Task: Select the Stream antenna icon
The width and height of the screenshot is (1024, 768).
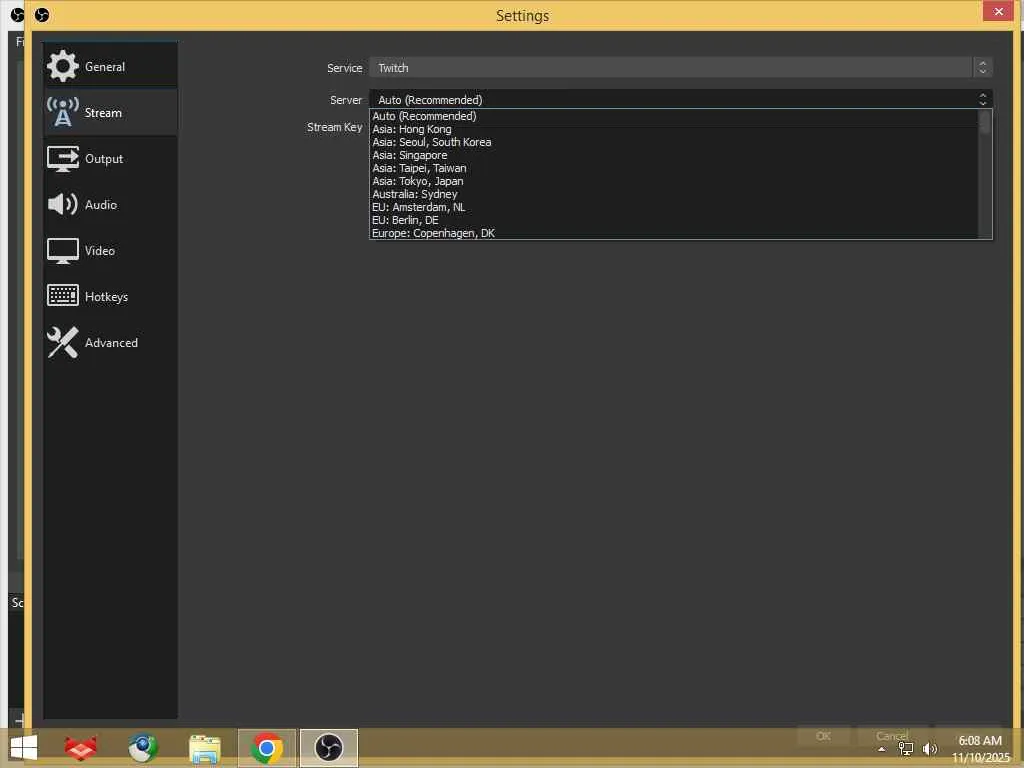Action: [x=63, y=112]
